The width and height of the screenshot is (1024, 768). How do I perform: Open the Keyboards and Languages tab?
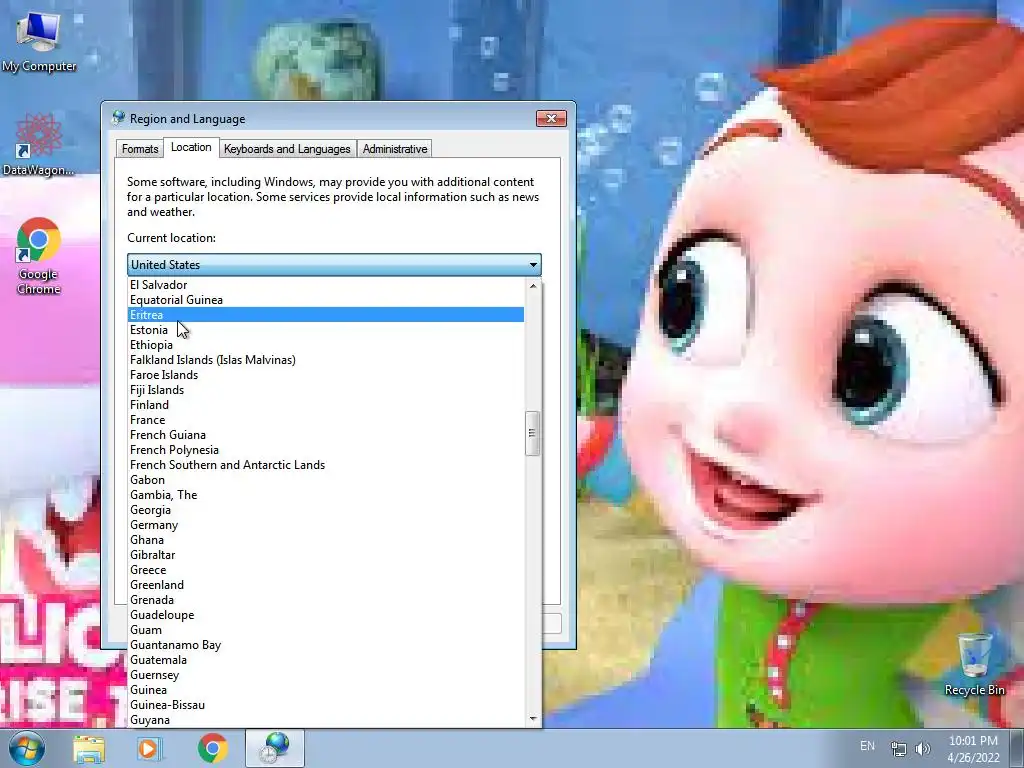coord(287,149)
